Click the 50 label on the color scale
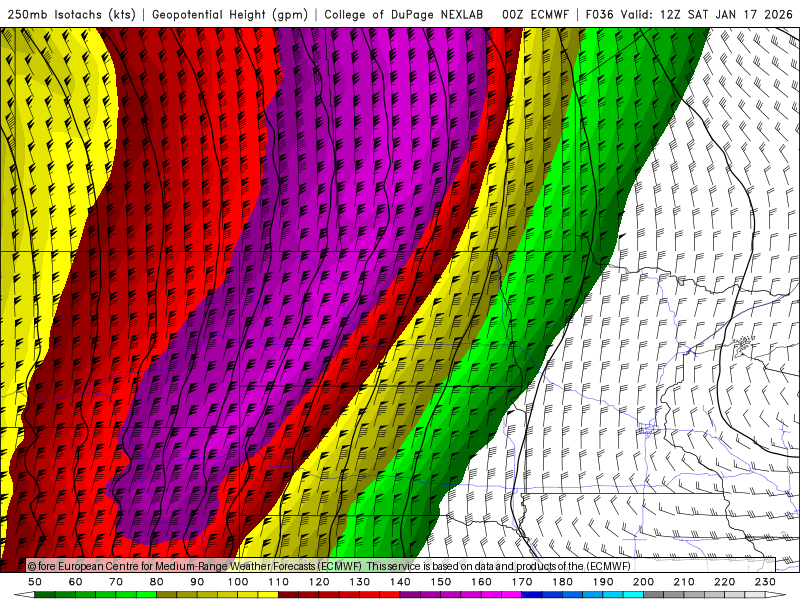800x600 pixels. 35,582
